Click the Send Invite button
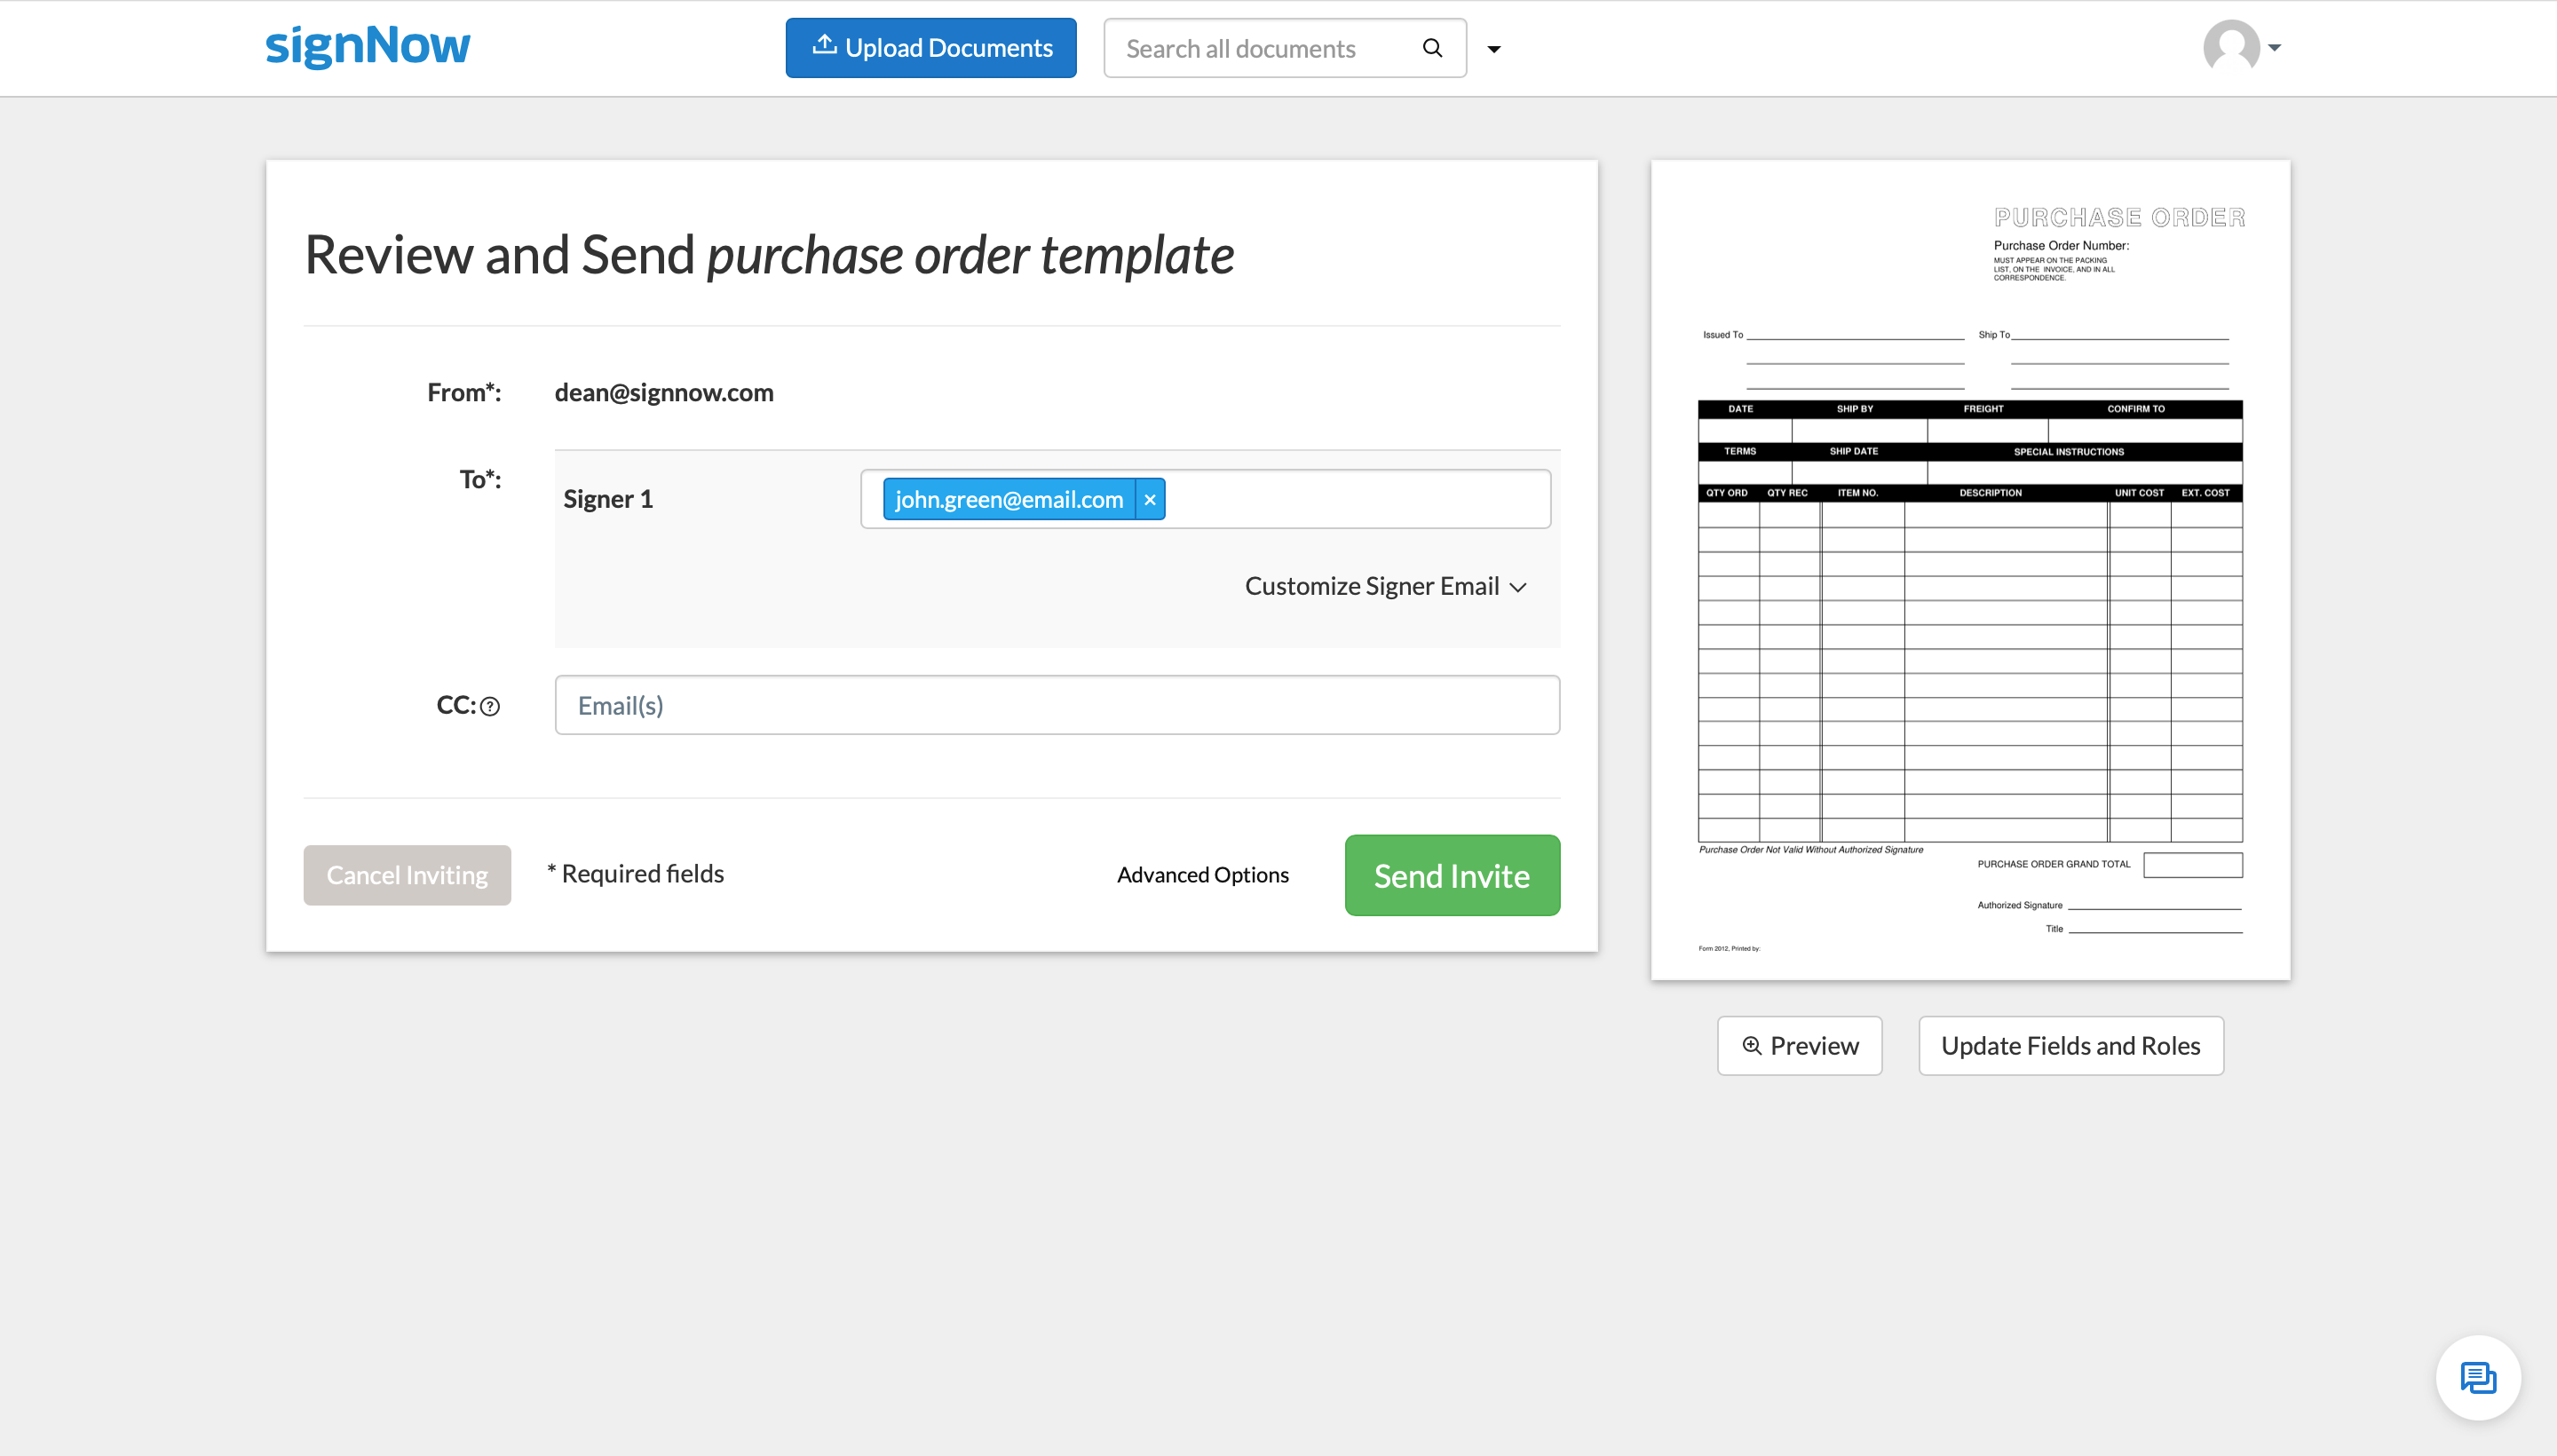 [x=1453, y=874]
